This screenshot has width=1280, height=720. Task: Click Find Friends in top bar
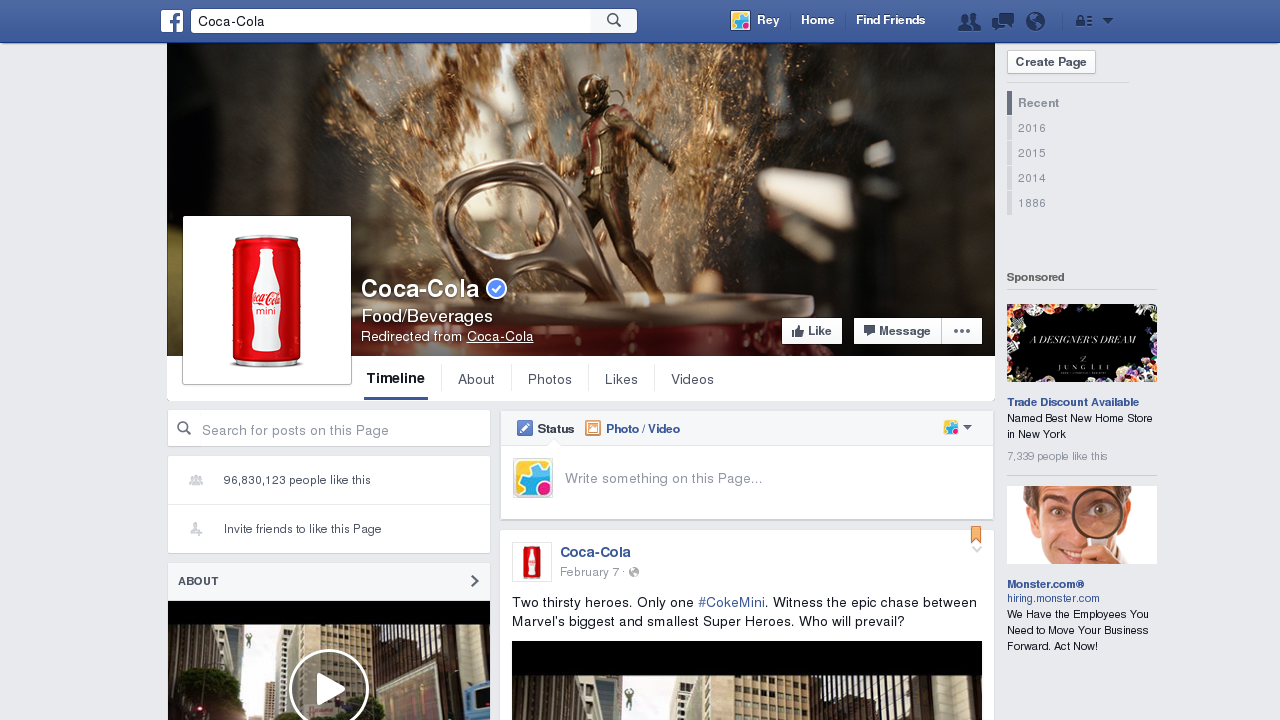coord(891,20)
